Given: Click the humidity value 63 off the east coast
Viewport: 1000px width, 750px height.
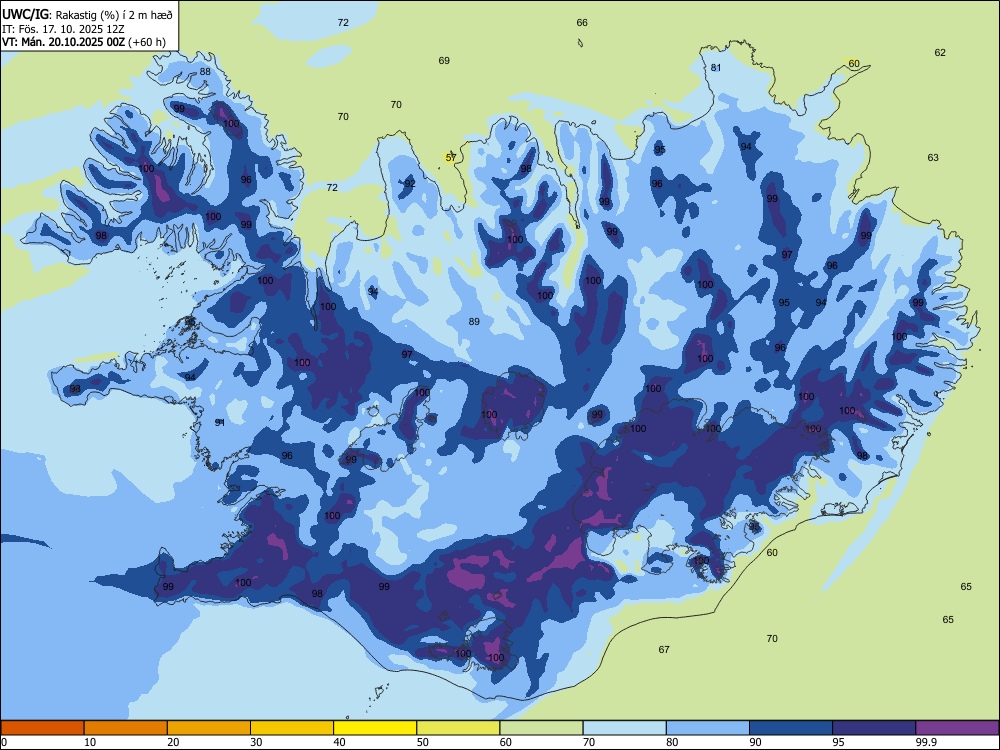Looking at the screenshot, I should click(933, 158).
